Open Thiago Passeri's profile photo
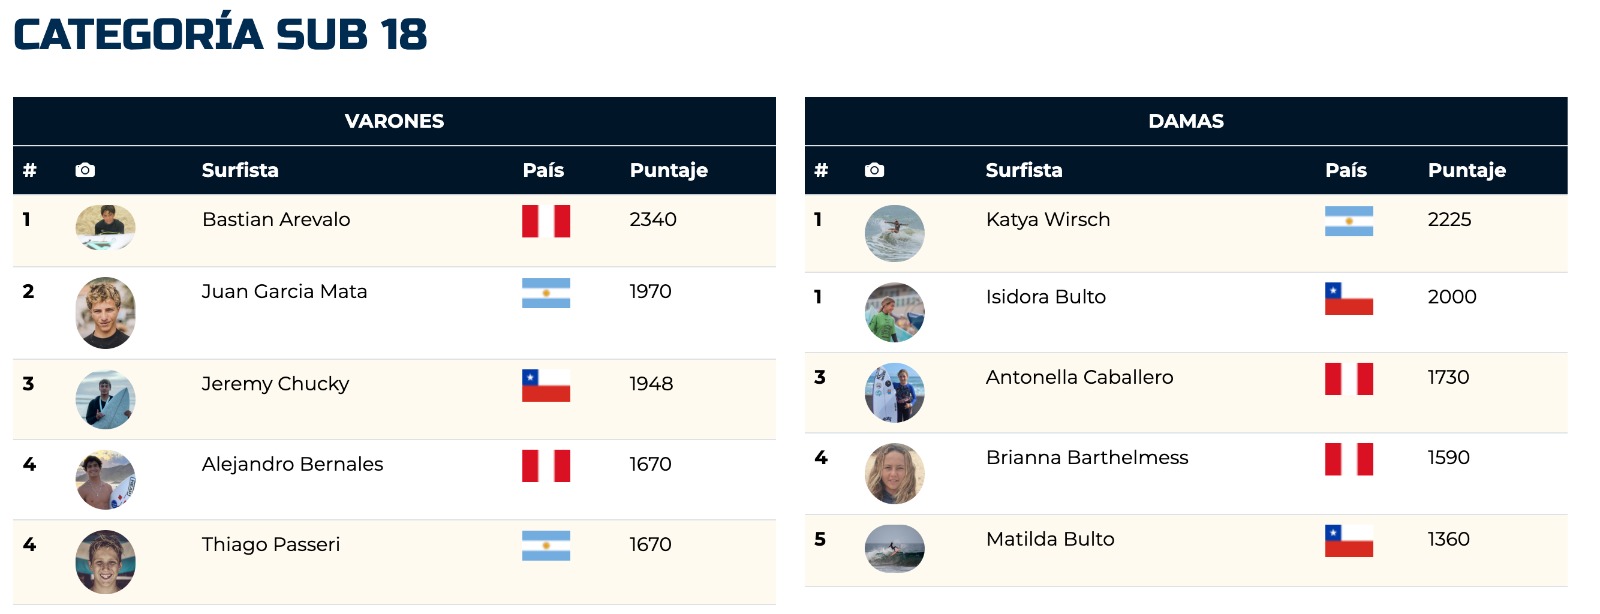The height and width of the screenshot is (614, 1600). (105, 562)
